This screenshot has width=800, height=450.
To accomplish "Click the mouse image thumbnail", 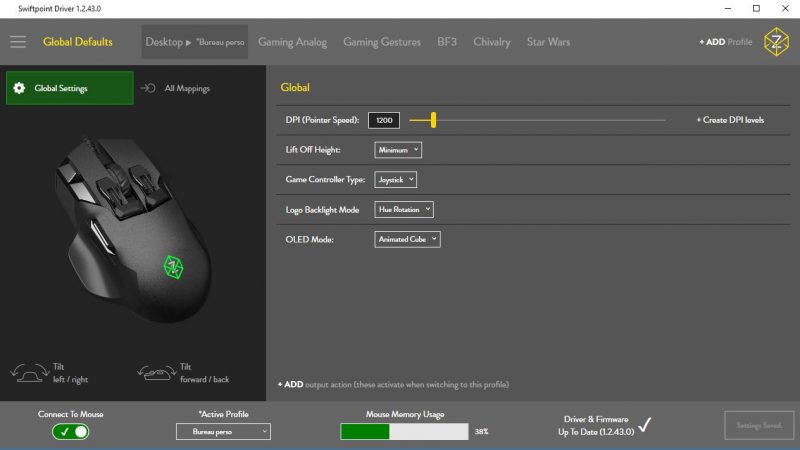I will [x=134, y=230].
